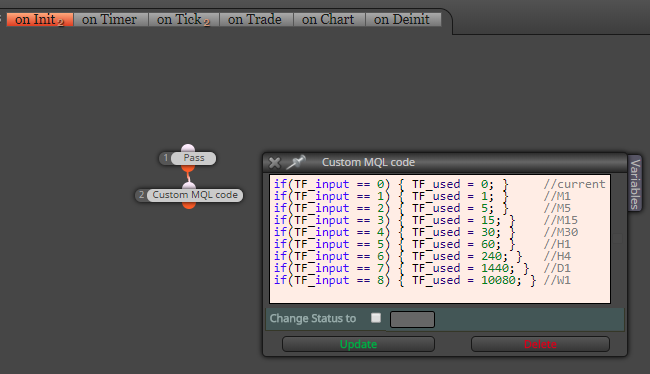Click the code line with //M15 comment
650x374 pixels.
tap(426, 220)
